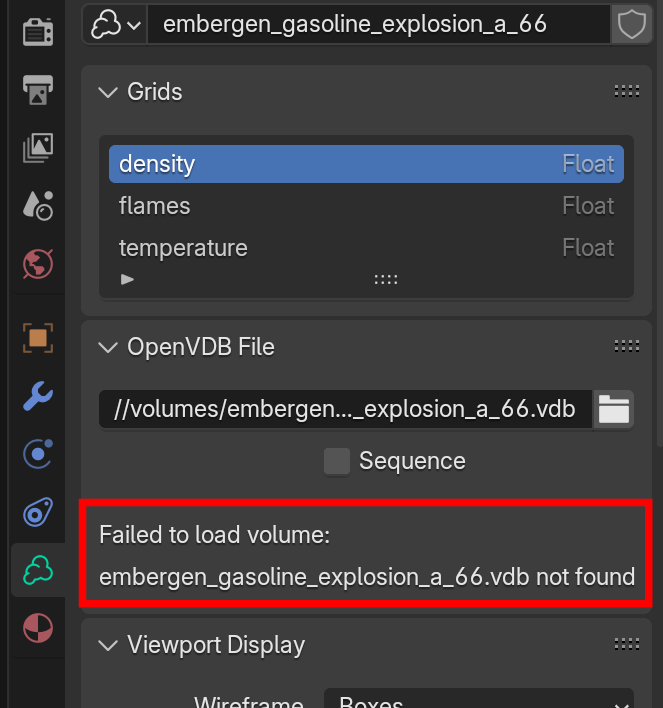Open the Modifiers wrench tab

click(x=38, y=396)
